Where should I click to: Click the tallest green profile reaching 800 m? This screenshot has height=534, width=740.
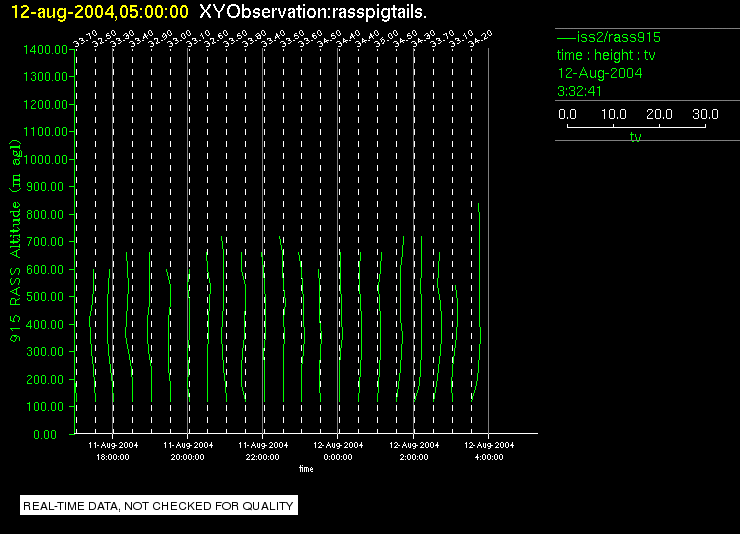click(478, 302)
